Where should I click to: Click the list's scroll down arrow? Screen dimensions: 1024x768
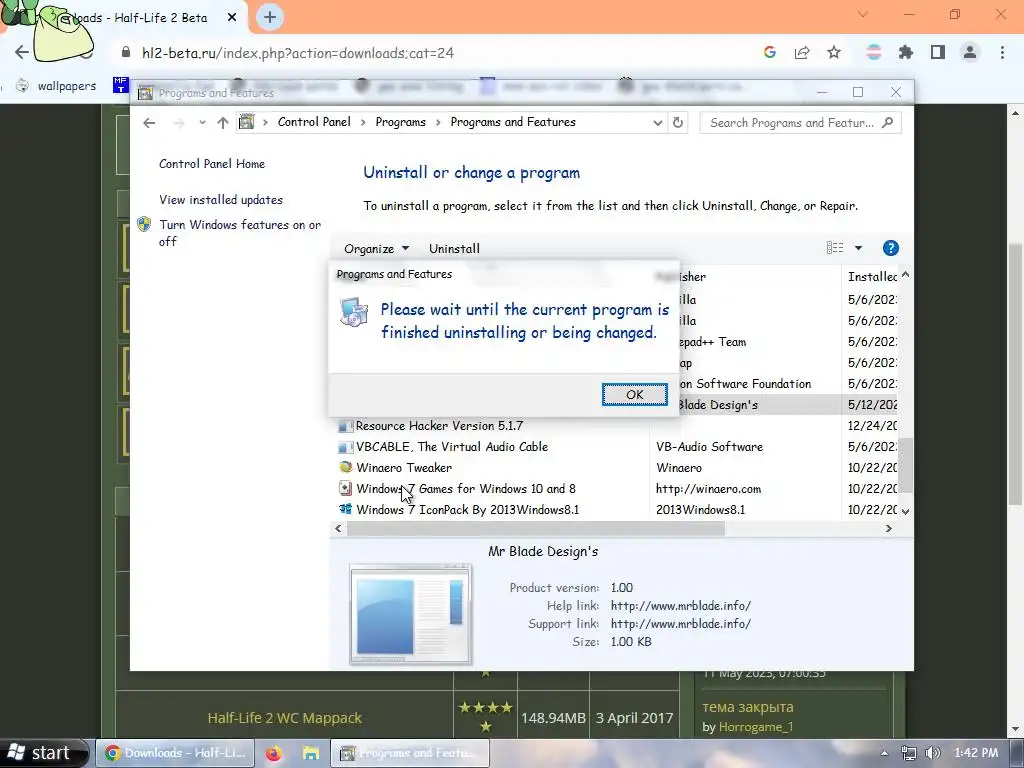(905, 511)
